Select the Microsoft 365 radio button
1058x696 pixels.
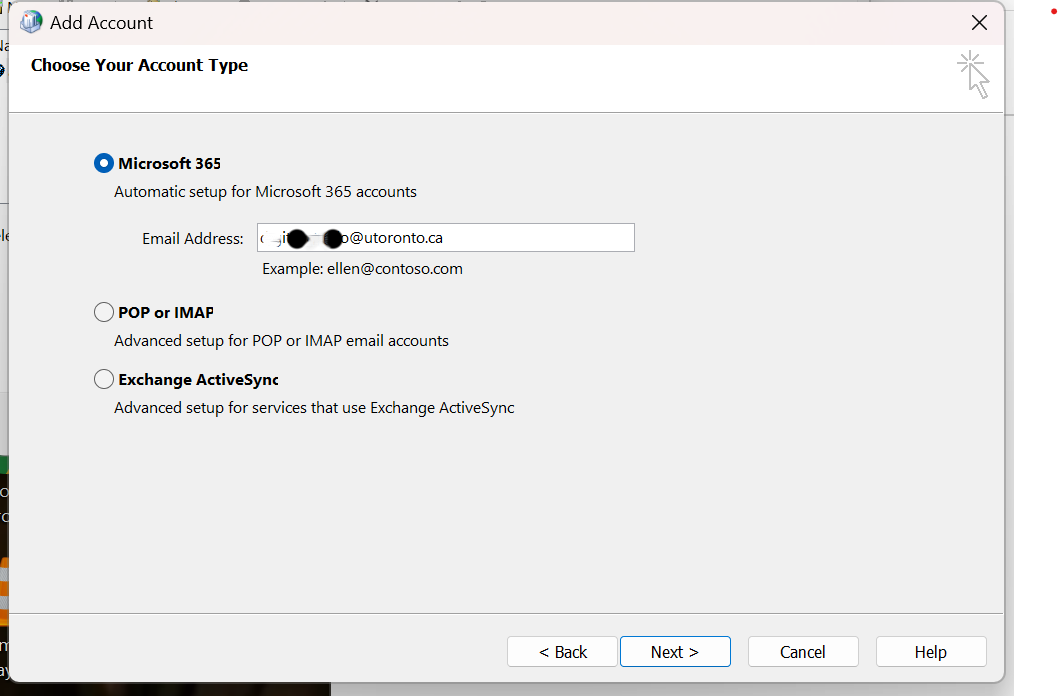click(x=104, y=163)
